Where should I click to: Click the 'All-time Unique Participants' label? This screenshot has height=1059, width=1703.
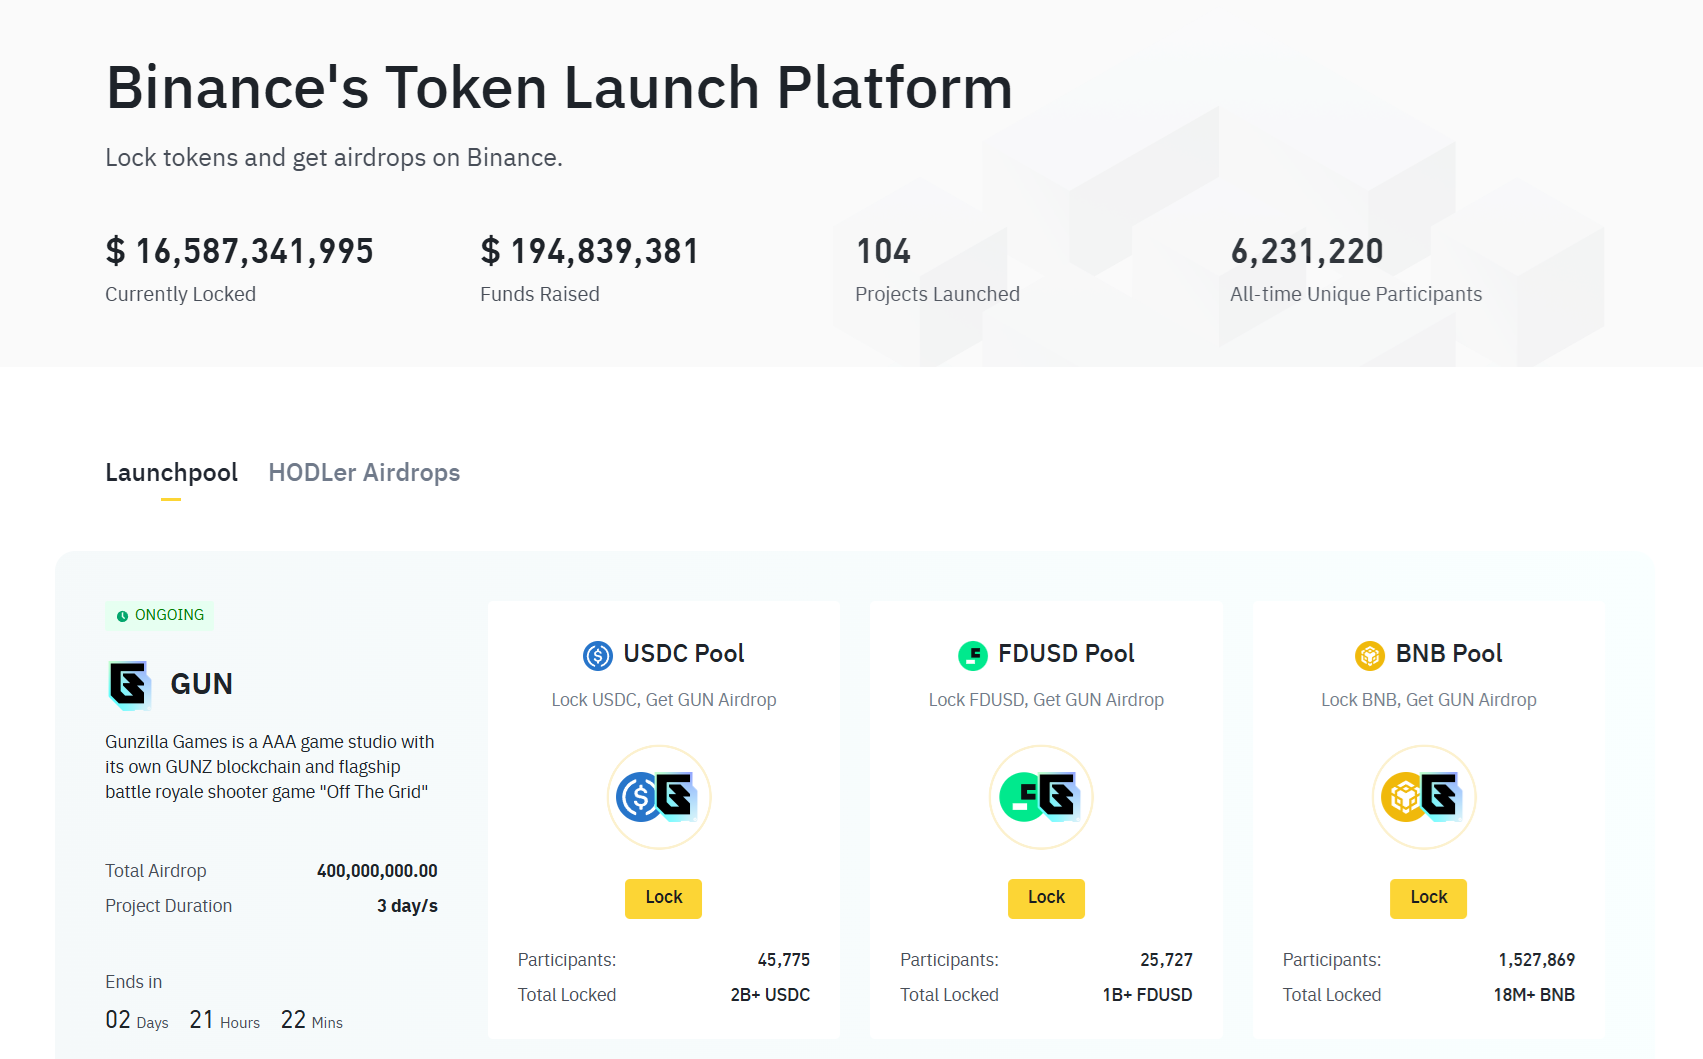point(1356,294)
